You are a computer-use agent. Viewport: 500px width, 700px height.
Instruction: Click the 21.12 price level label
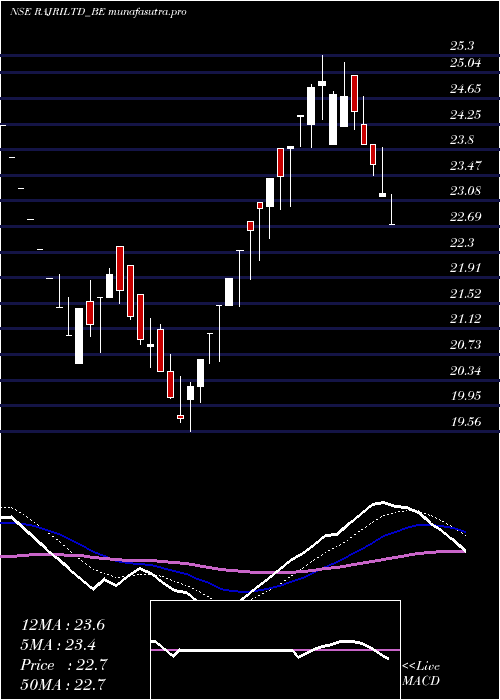465,319
